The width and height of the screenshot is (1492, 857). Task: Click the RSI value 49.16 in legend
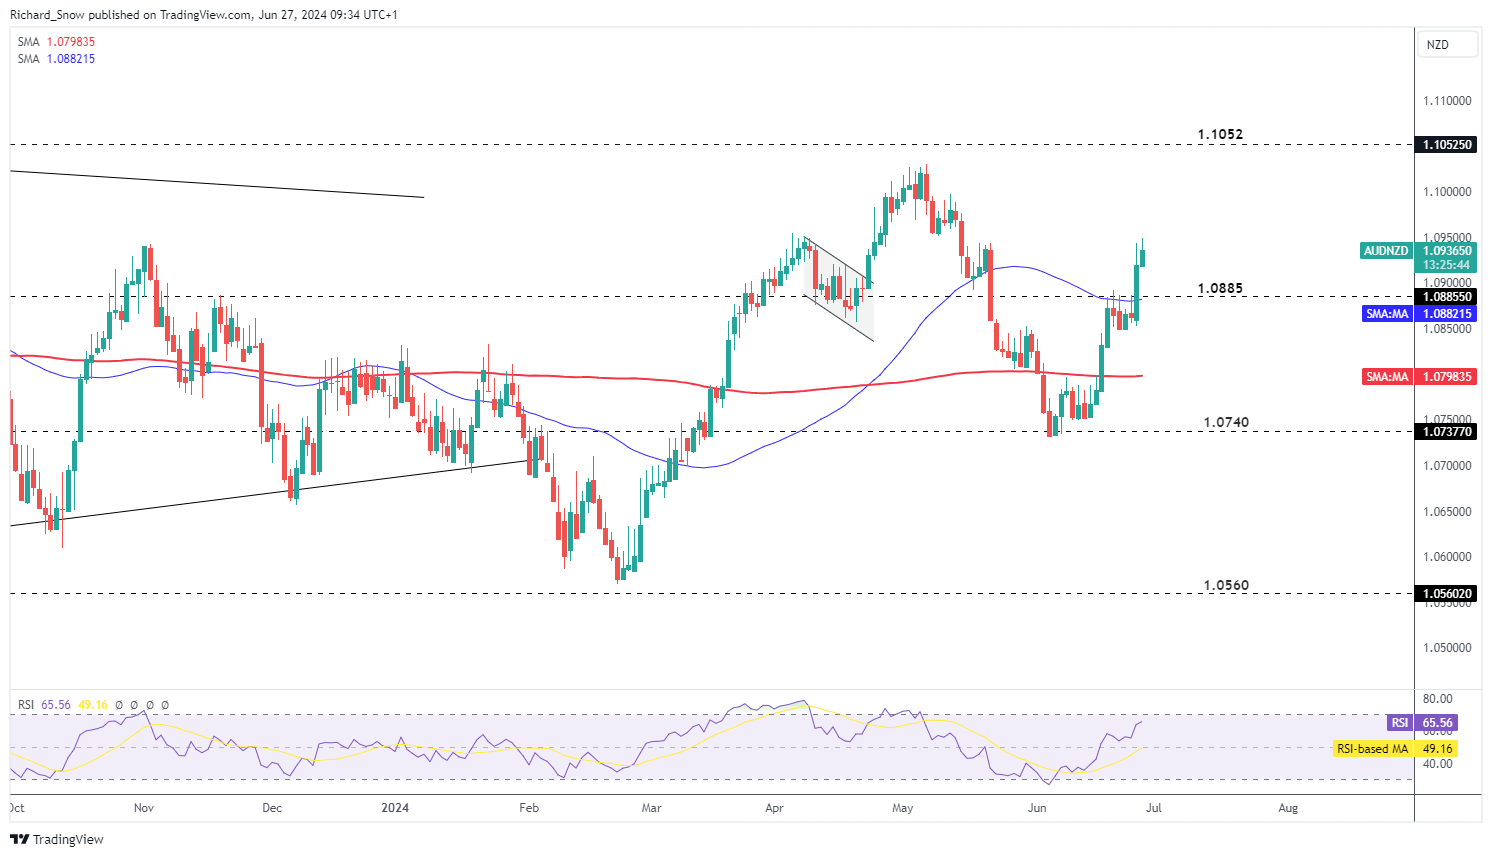point(93,705)
